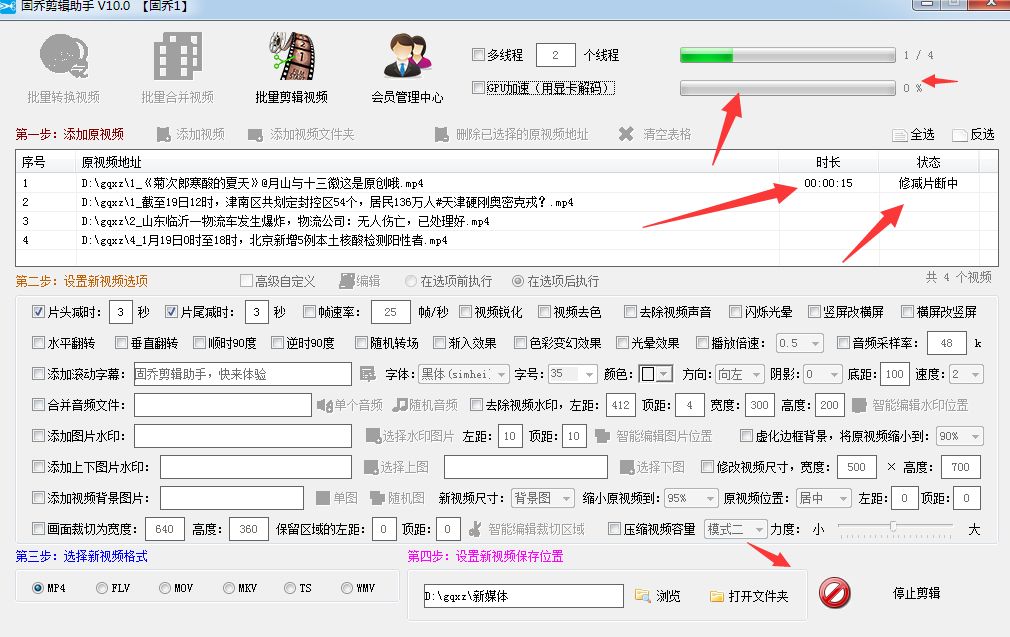Click the save path input field
This screenshot has width=1010, height=637.
pyautogui.click(x=523, y=596)
